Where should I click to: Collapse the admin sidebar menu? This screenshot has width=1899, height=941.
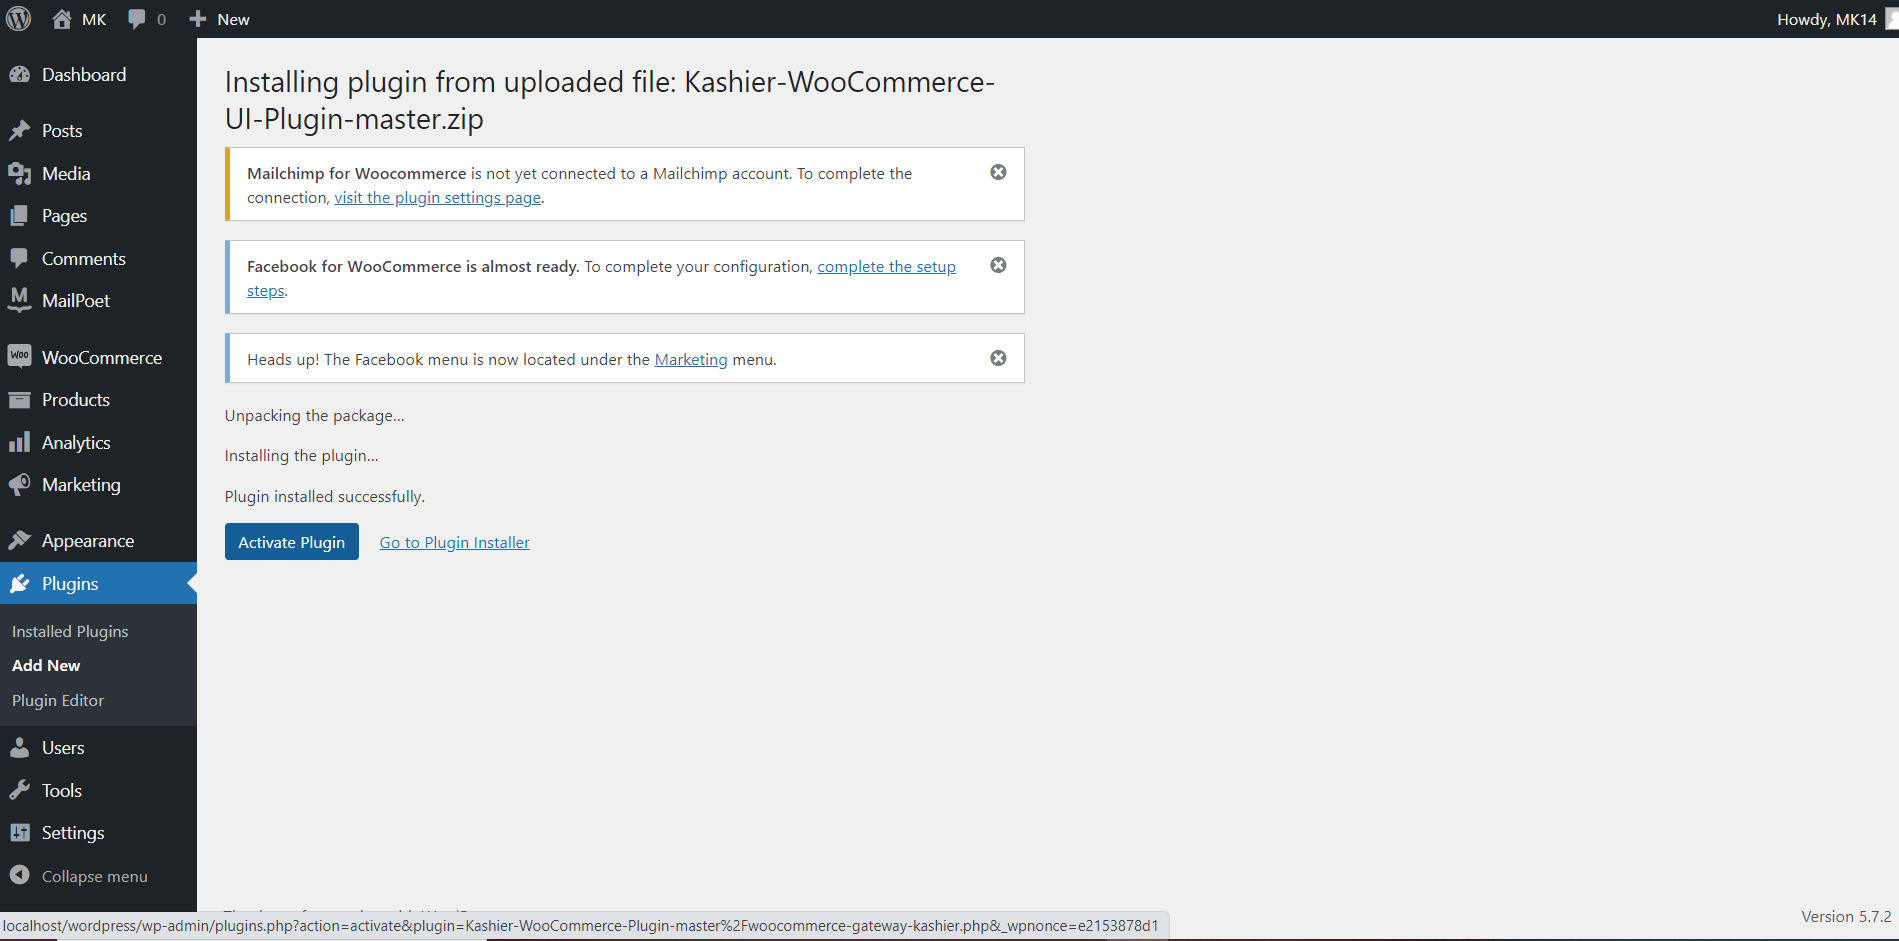click(94, 876)
